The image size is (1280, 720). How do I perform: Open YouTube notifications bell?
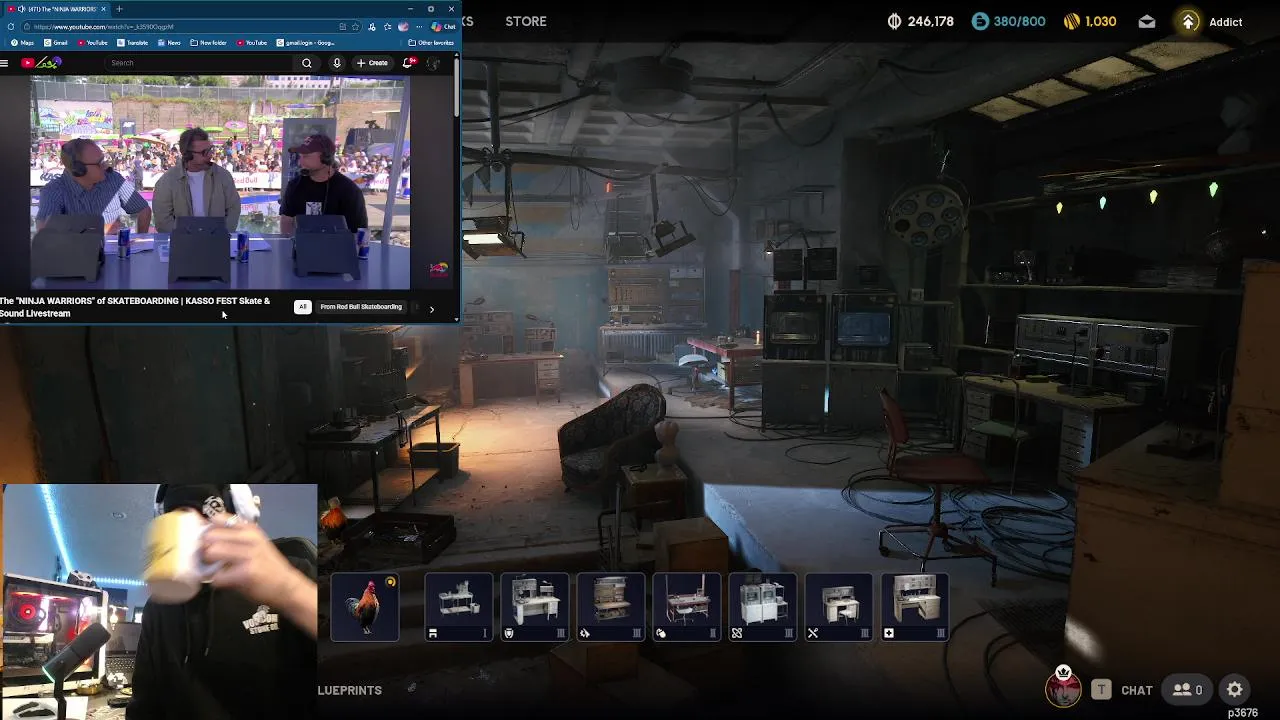coord(408,63)
